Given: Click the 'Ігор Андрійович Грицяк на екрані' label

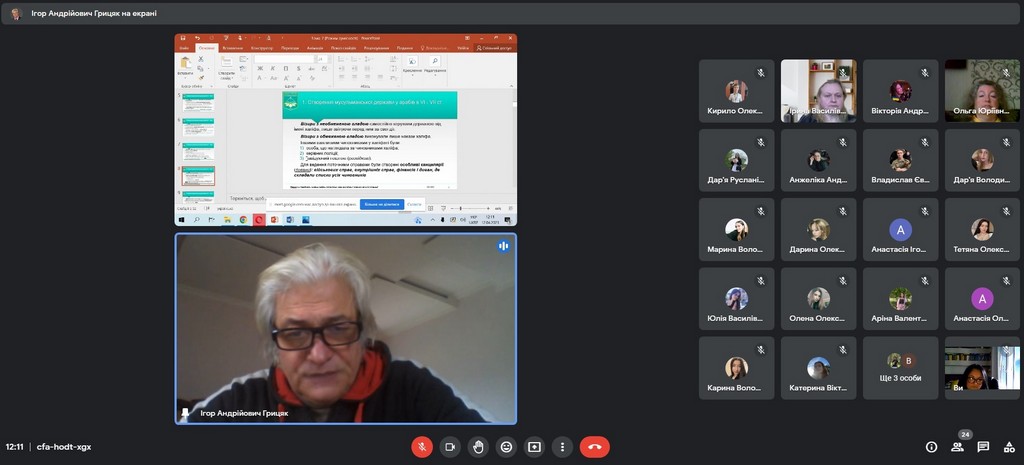Looking at the screenshot, I should tap(90, 14).
